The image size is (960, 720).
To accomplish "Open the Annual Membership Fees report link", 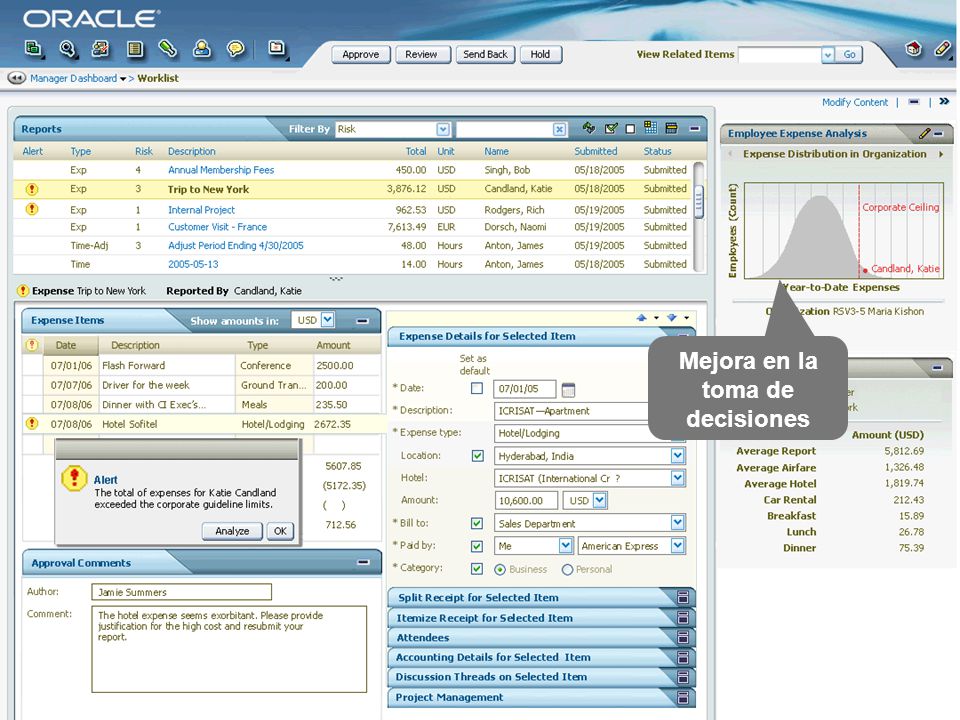I will pos(221,170).
